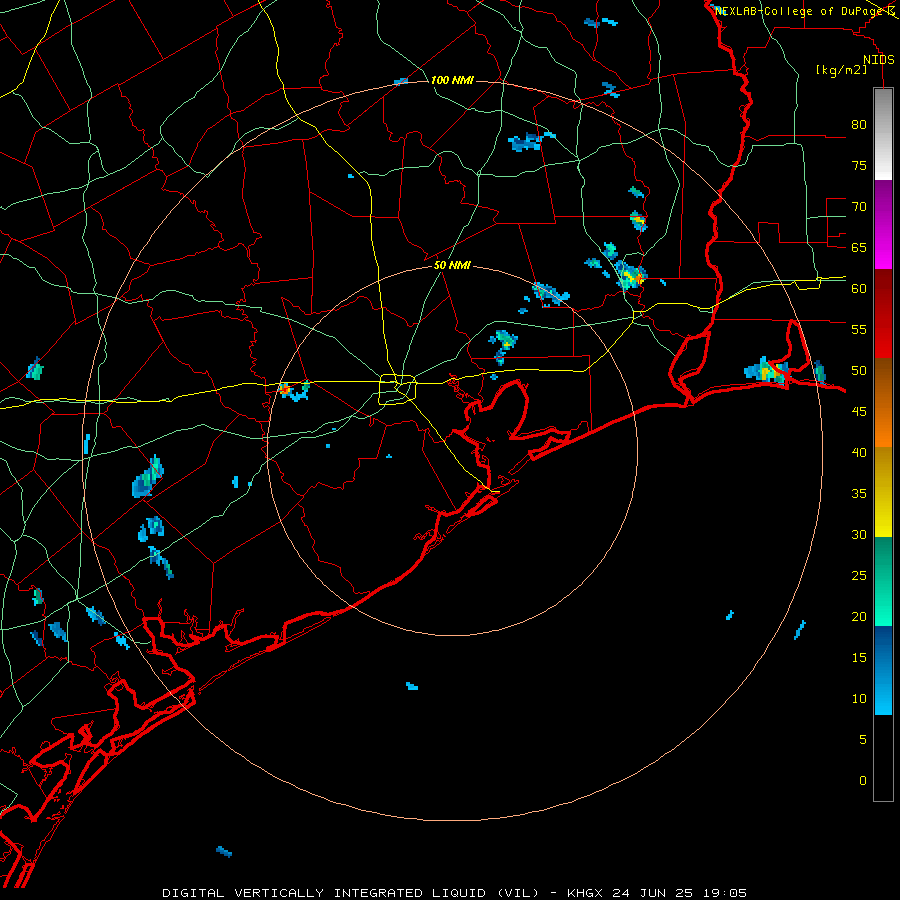This screenshot has height=900, width=900.
Task: Select the yellow band of the legend
Action: click(883, 492)
